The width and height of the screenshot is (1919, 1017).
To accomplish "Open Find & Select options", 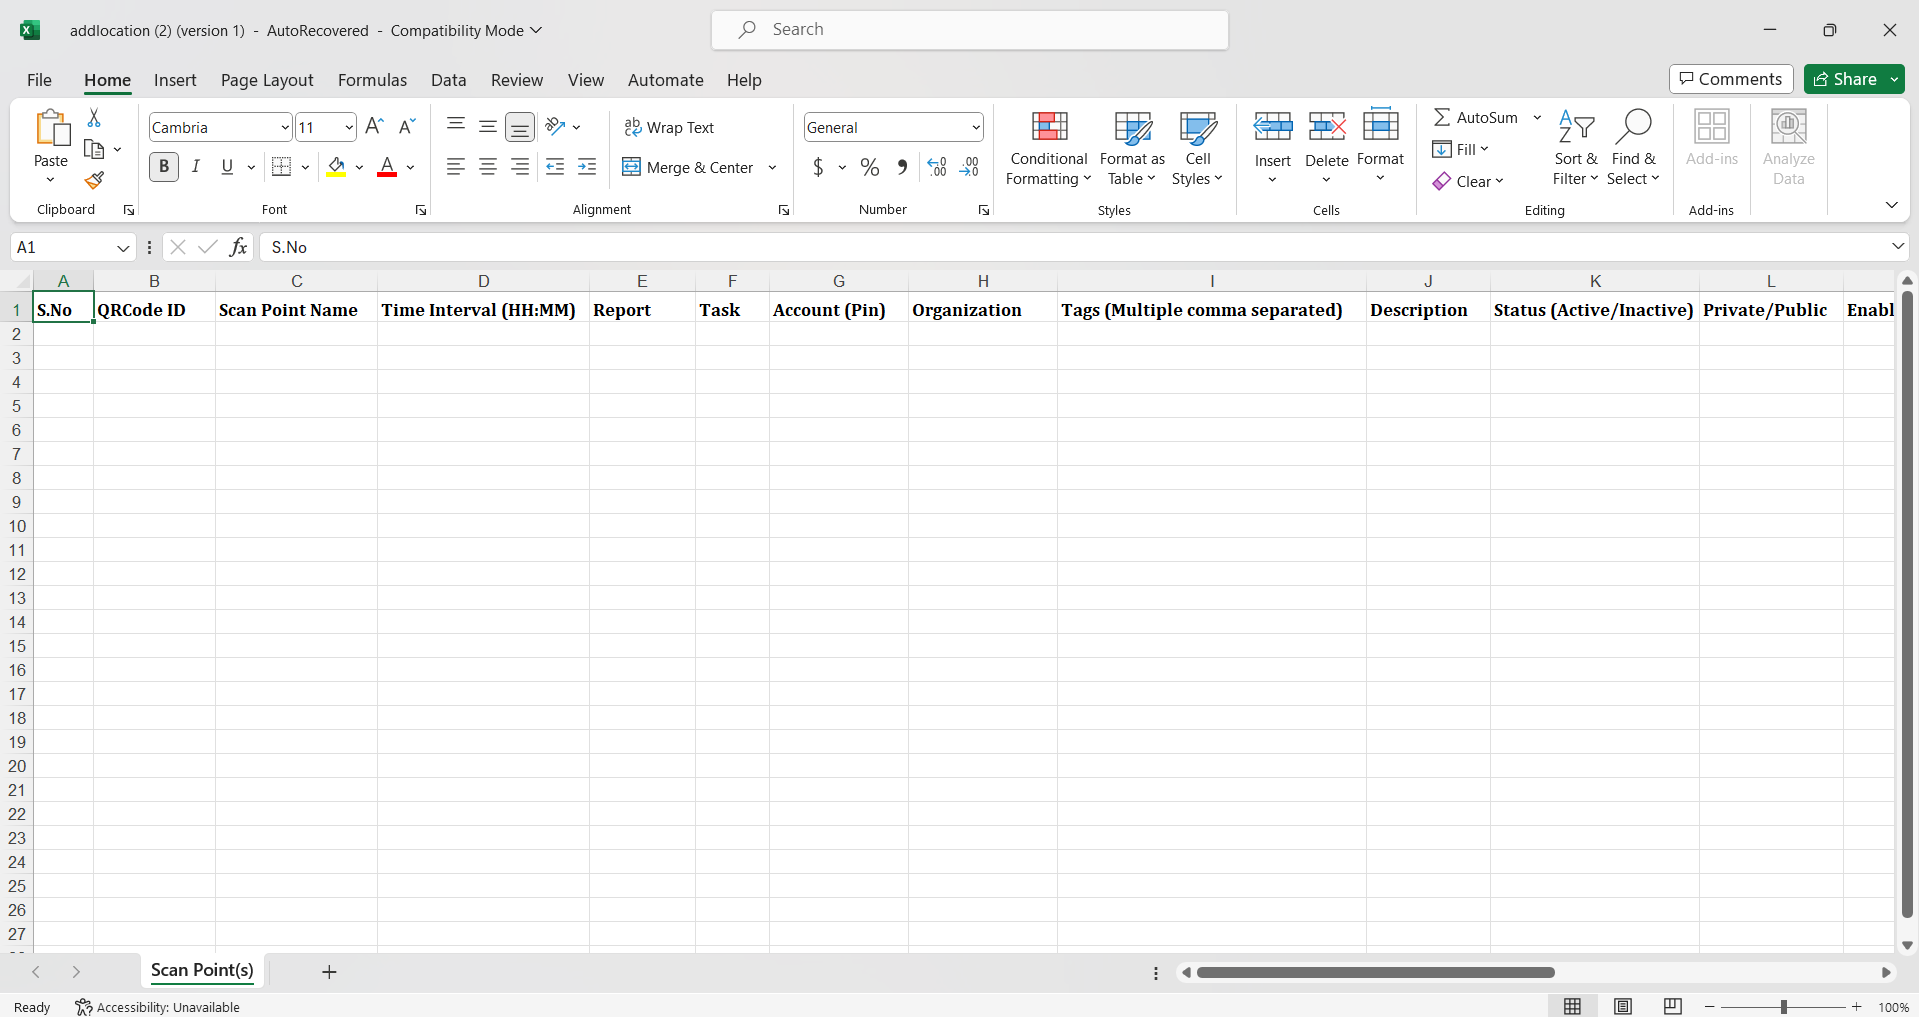I will point(1633,148).
